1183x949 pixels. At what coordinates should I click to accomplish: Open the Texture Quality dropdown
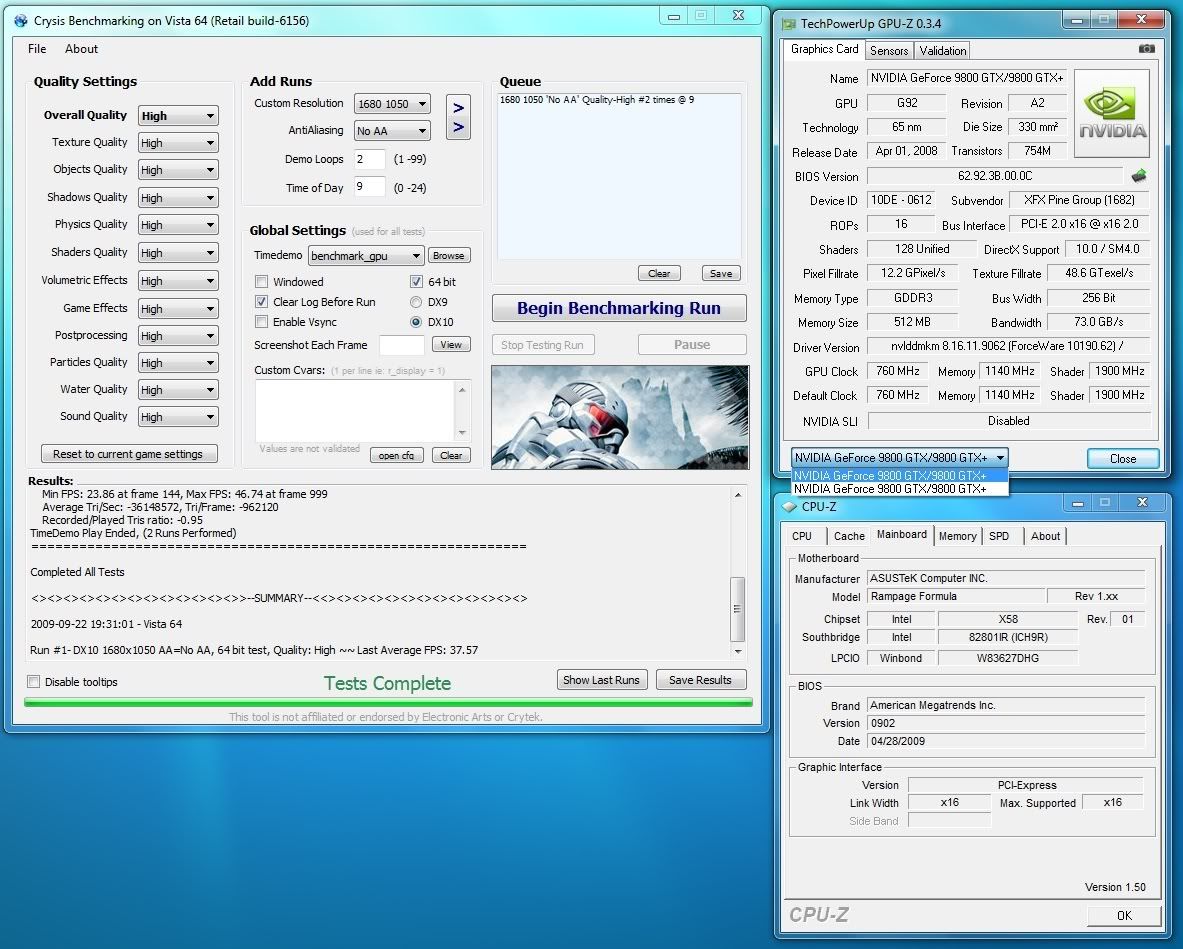179,143
